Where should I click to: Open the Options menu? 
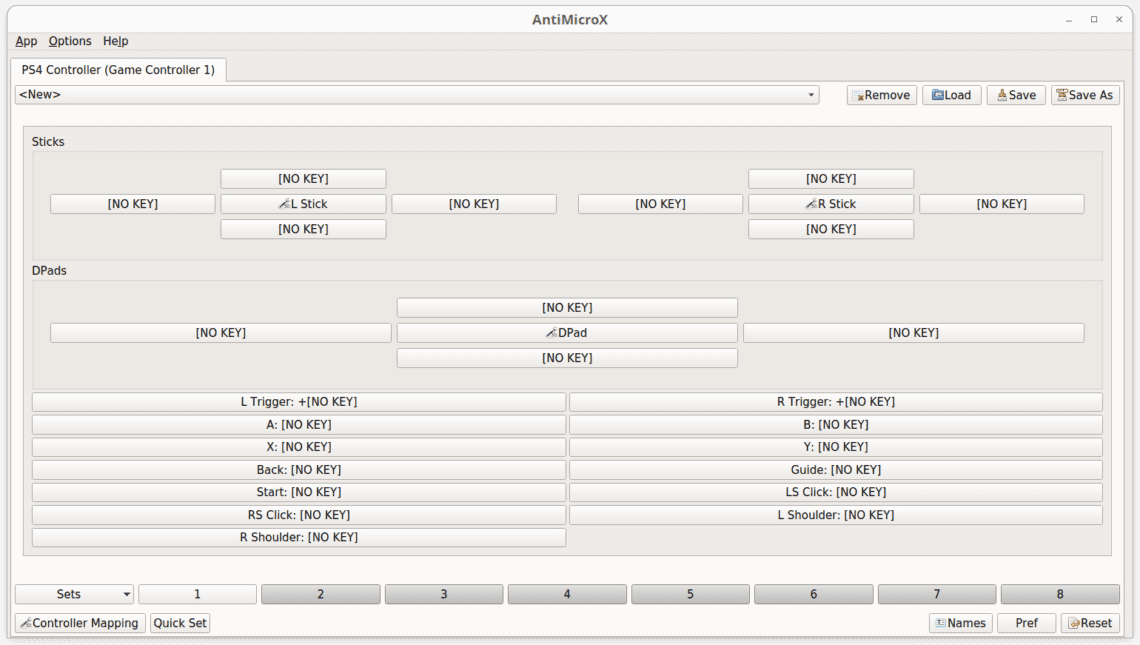click(70, 41)
